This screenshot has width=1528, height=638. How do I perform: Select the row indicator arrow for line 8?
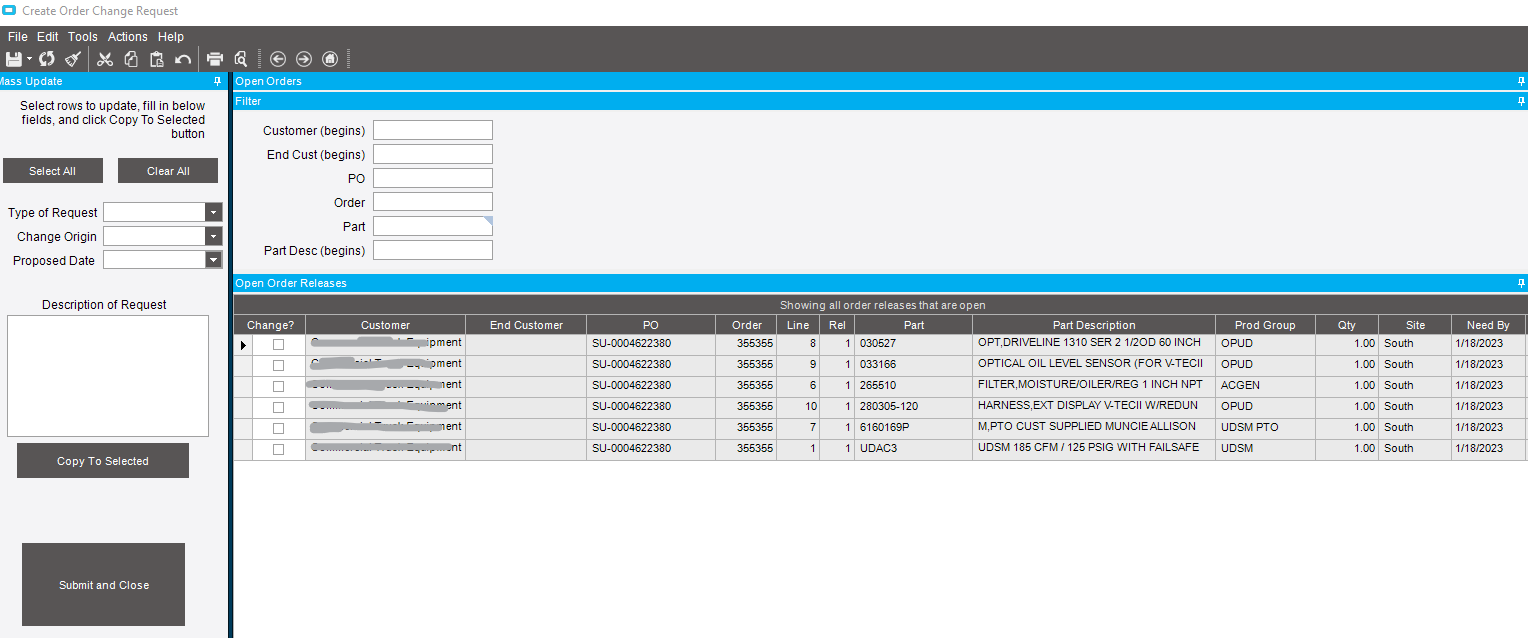coord(243,345)
